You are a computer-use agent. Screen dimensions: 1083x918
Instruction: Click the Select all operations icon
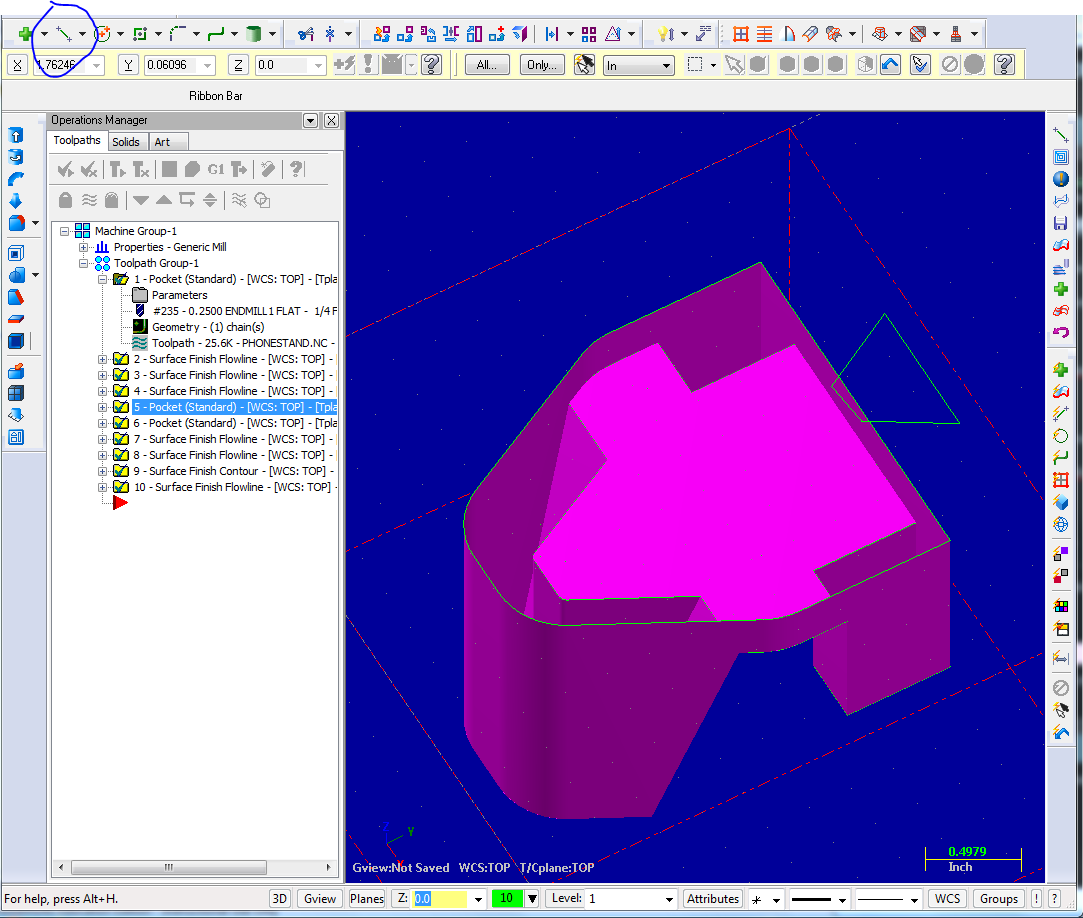point(66,169)
